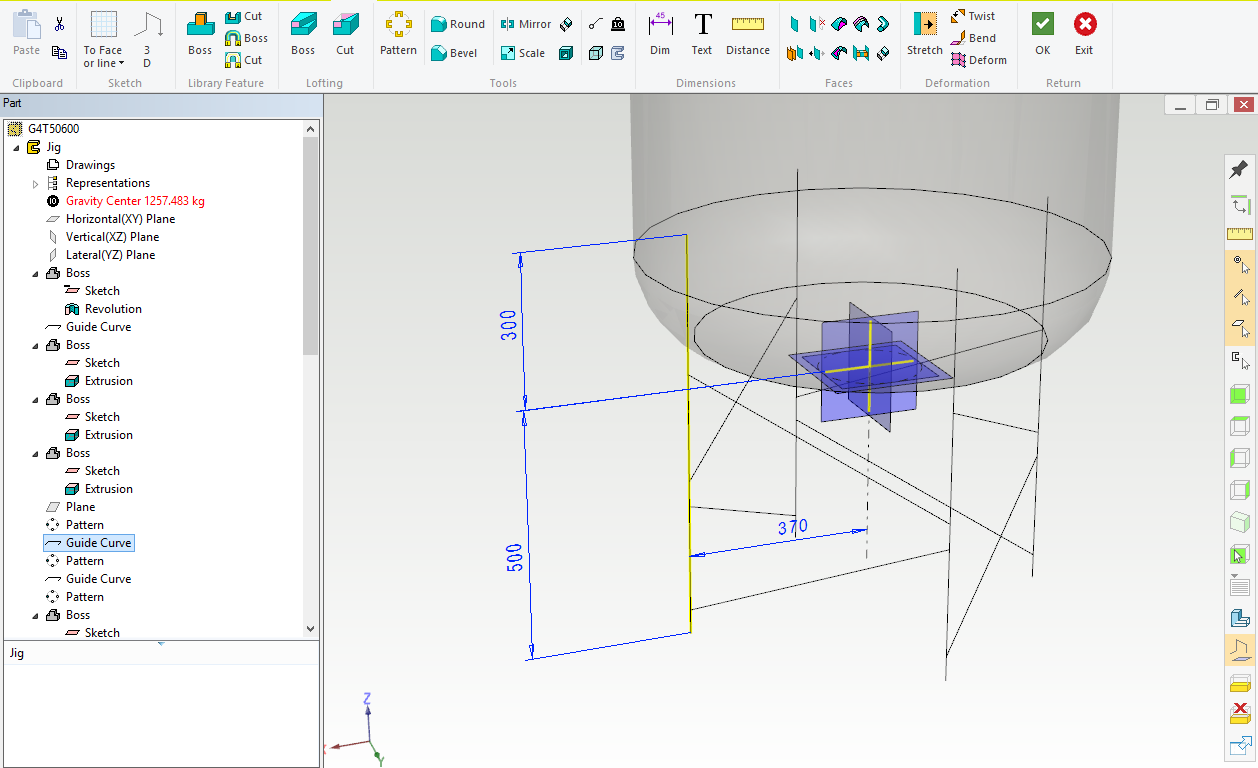Click the Exit button
Viewport: 1258px width, 768px height.
[x=1084, y=34]
